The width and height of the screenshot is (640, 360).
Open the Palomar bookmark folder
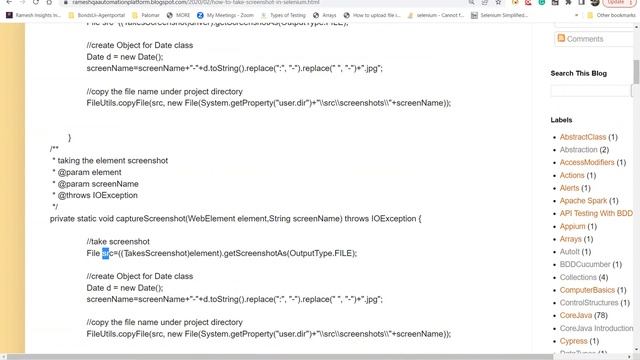click(146, 15)
